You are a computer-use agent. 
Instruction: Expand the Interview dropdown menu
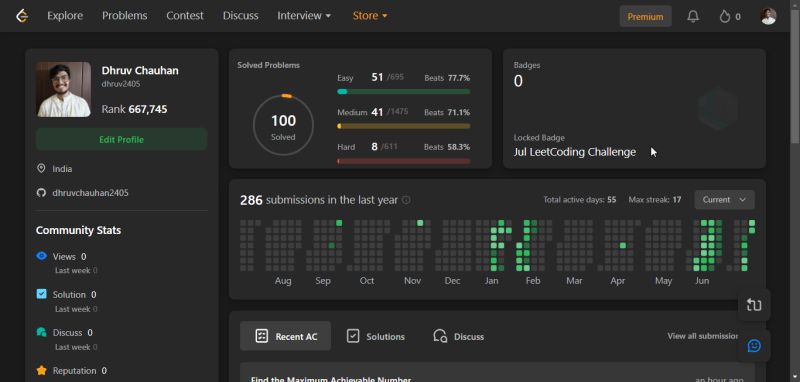(304, 16)
